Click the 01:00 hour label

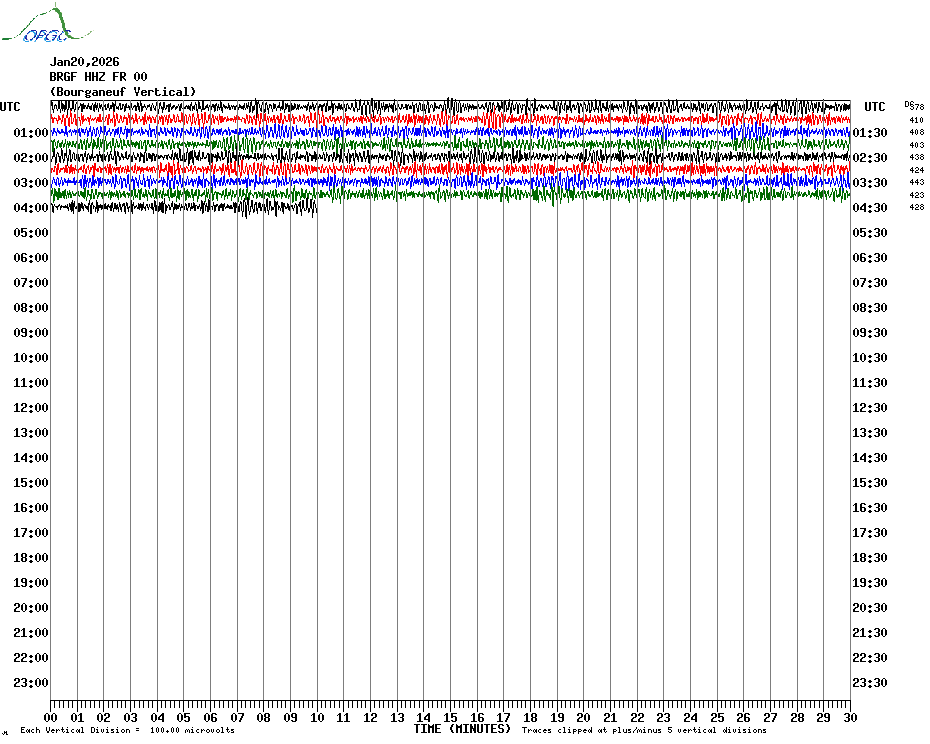[31, 132]
